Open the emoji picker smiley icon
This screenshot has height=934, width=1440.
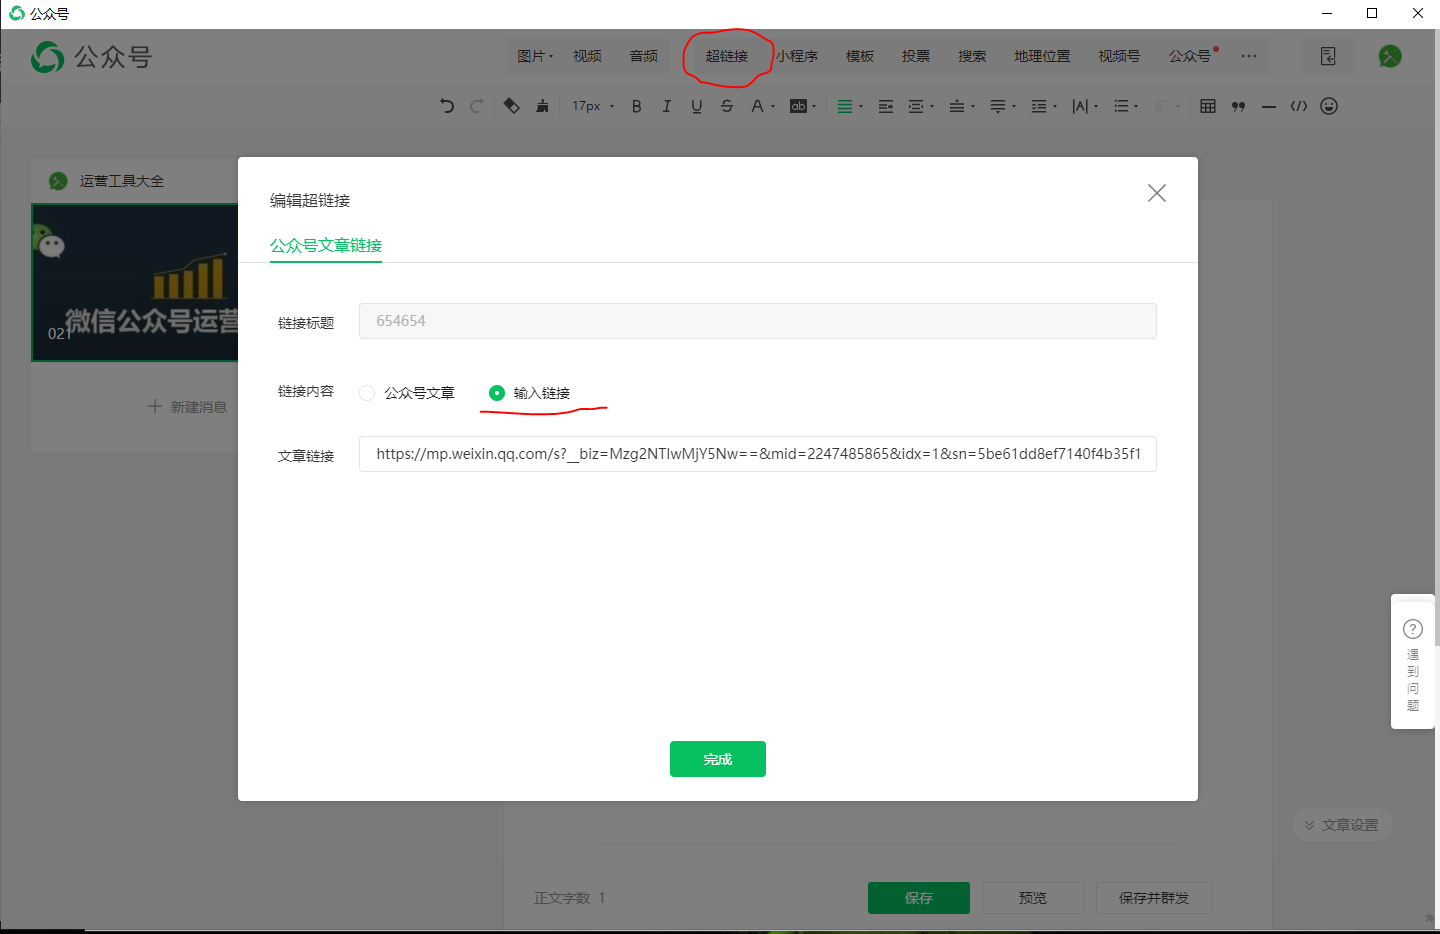click(1329, 106)
